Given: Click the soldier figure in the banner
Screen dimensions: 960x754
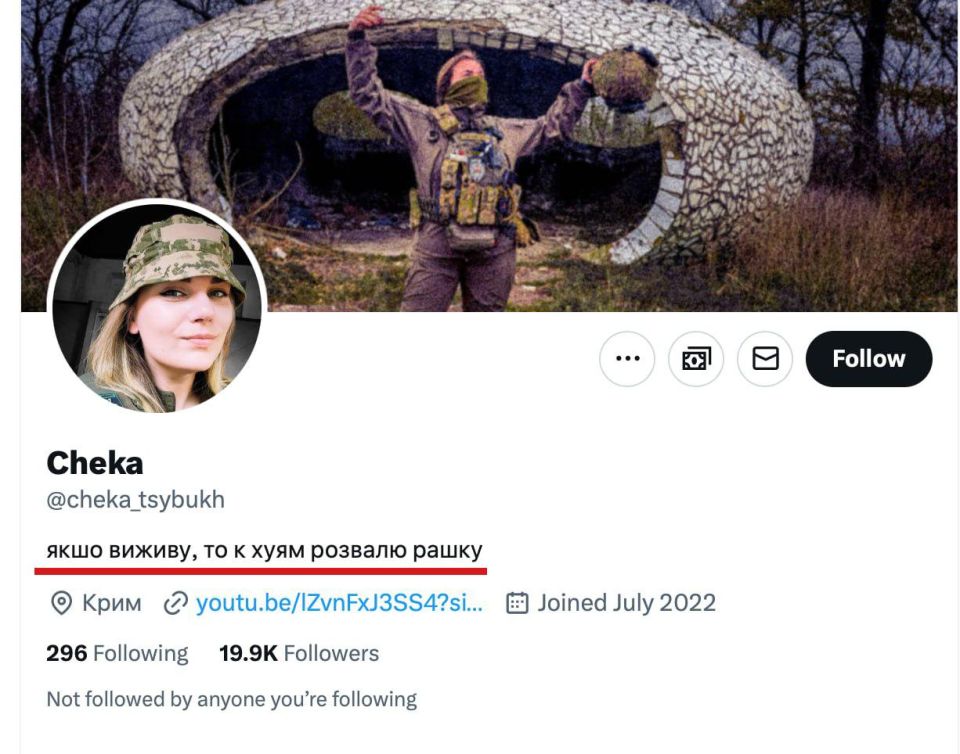Looking at the screenshot, I should pyautogui.click(x=468, y=180).
